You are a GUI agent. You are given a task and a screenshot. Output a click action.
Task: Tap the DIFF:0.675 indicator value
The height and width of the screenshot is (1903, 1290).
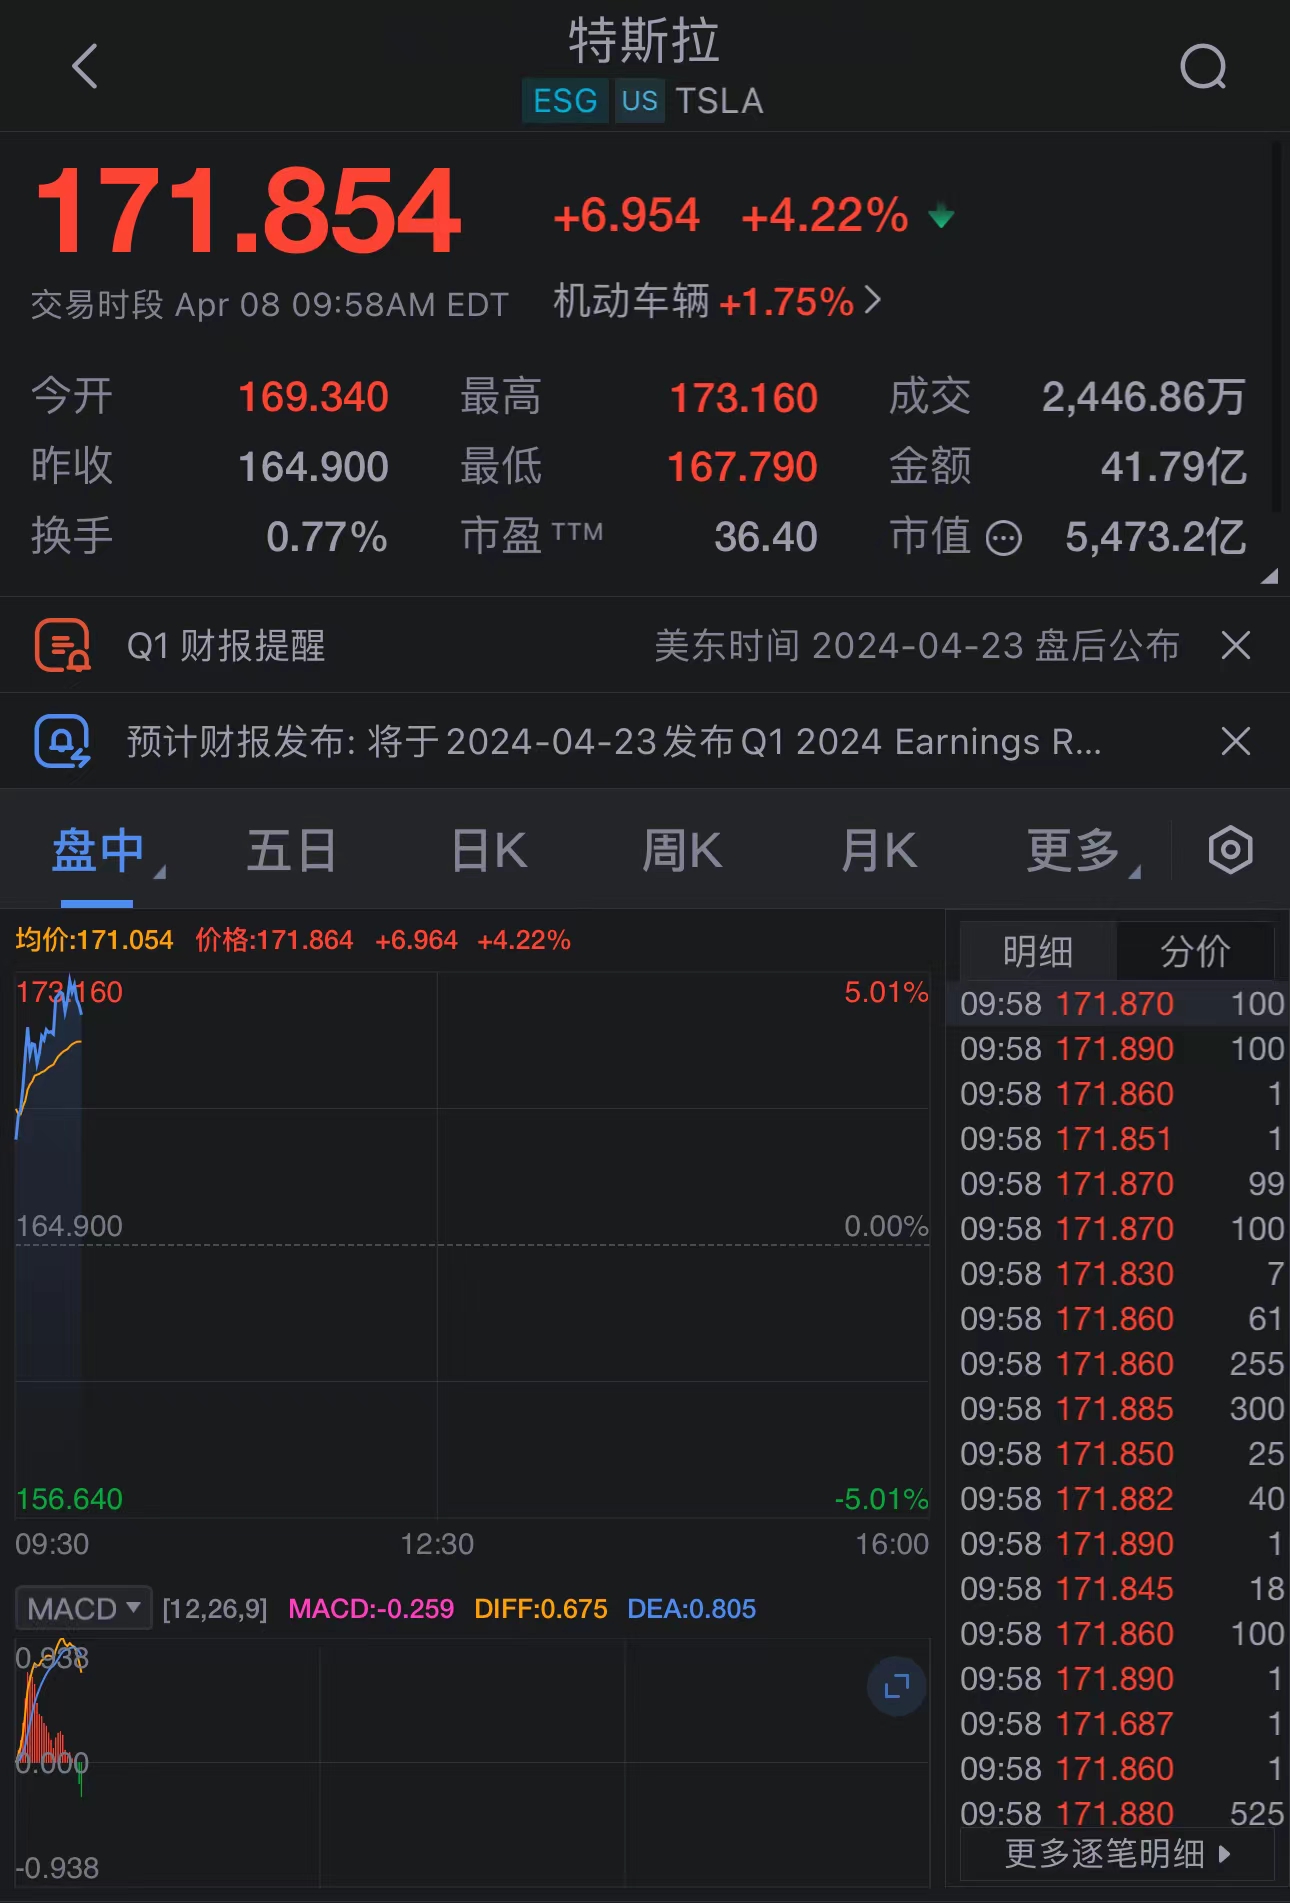541,1609
